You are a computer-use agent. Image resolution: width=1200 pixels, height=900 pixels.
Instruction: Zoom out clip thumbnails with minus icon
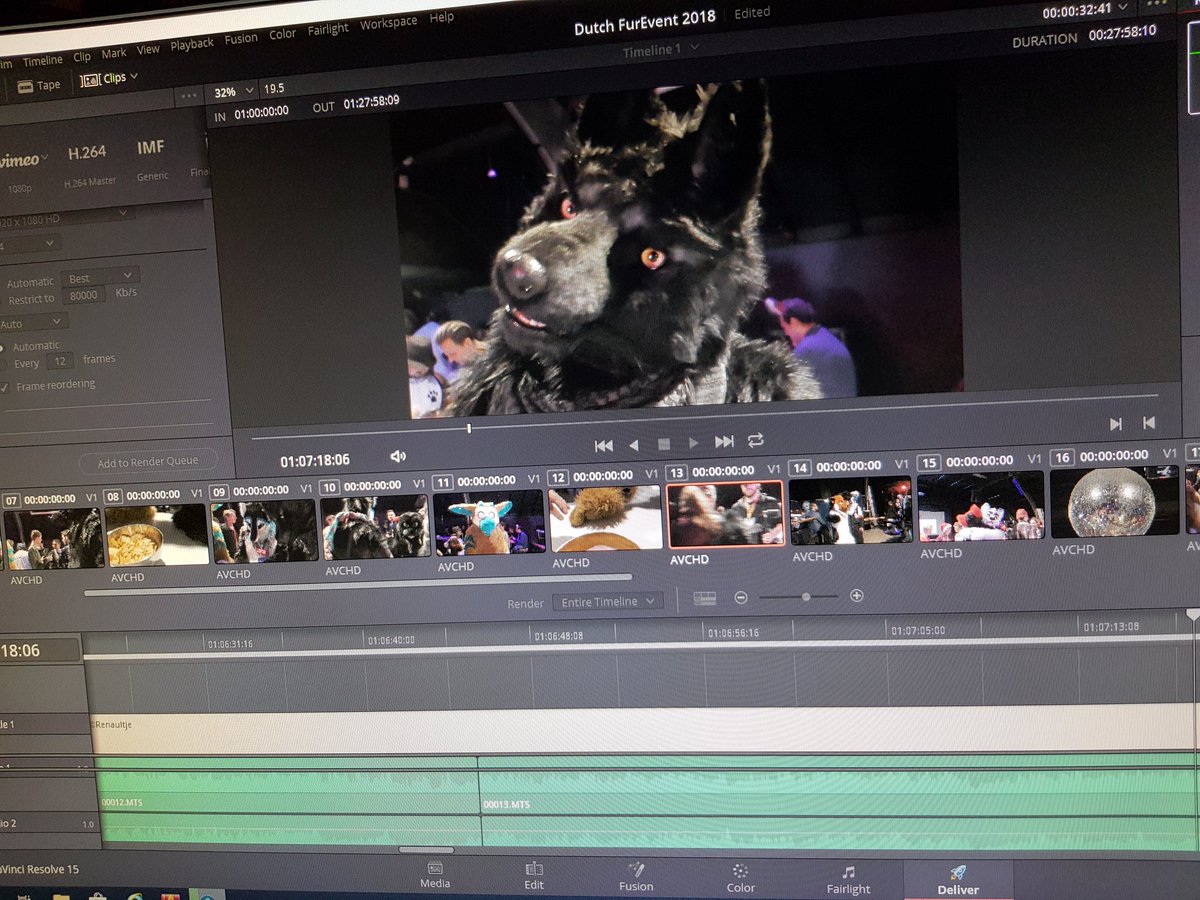(x=741, y=597)
